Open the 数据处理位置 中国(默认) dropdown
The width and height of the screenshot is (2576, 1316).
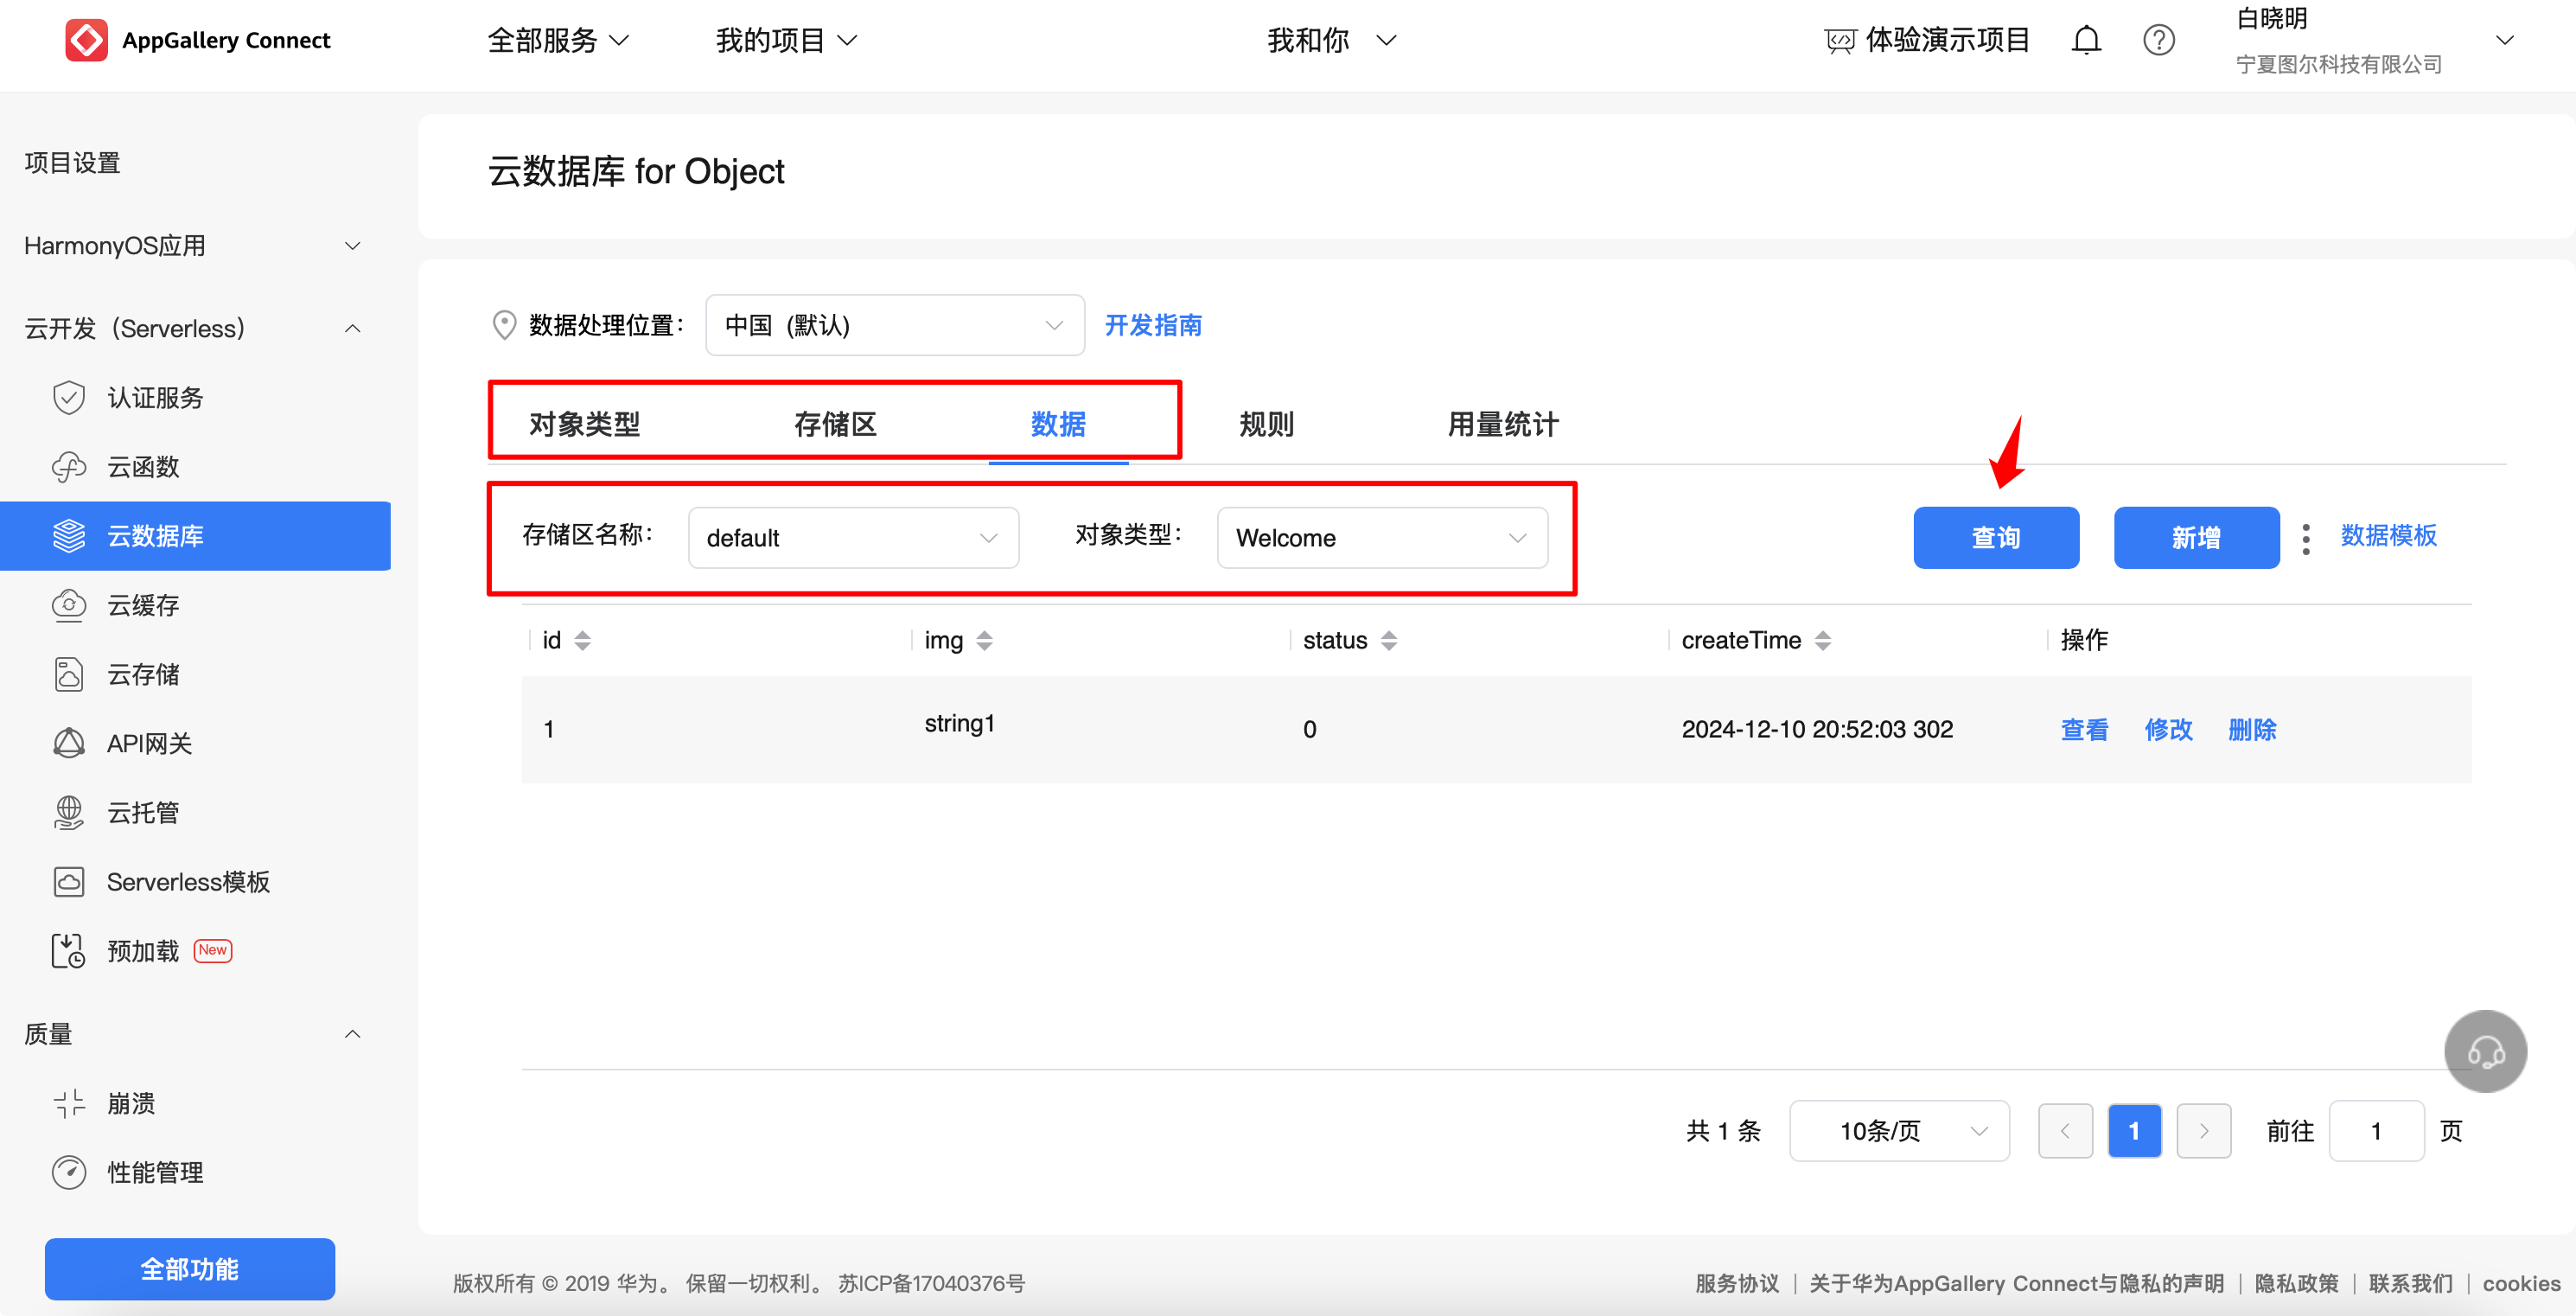(x=895, y=325)
